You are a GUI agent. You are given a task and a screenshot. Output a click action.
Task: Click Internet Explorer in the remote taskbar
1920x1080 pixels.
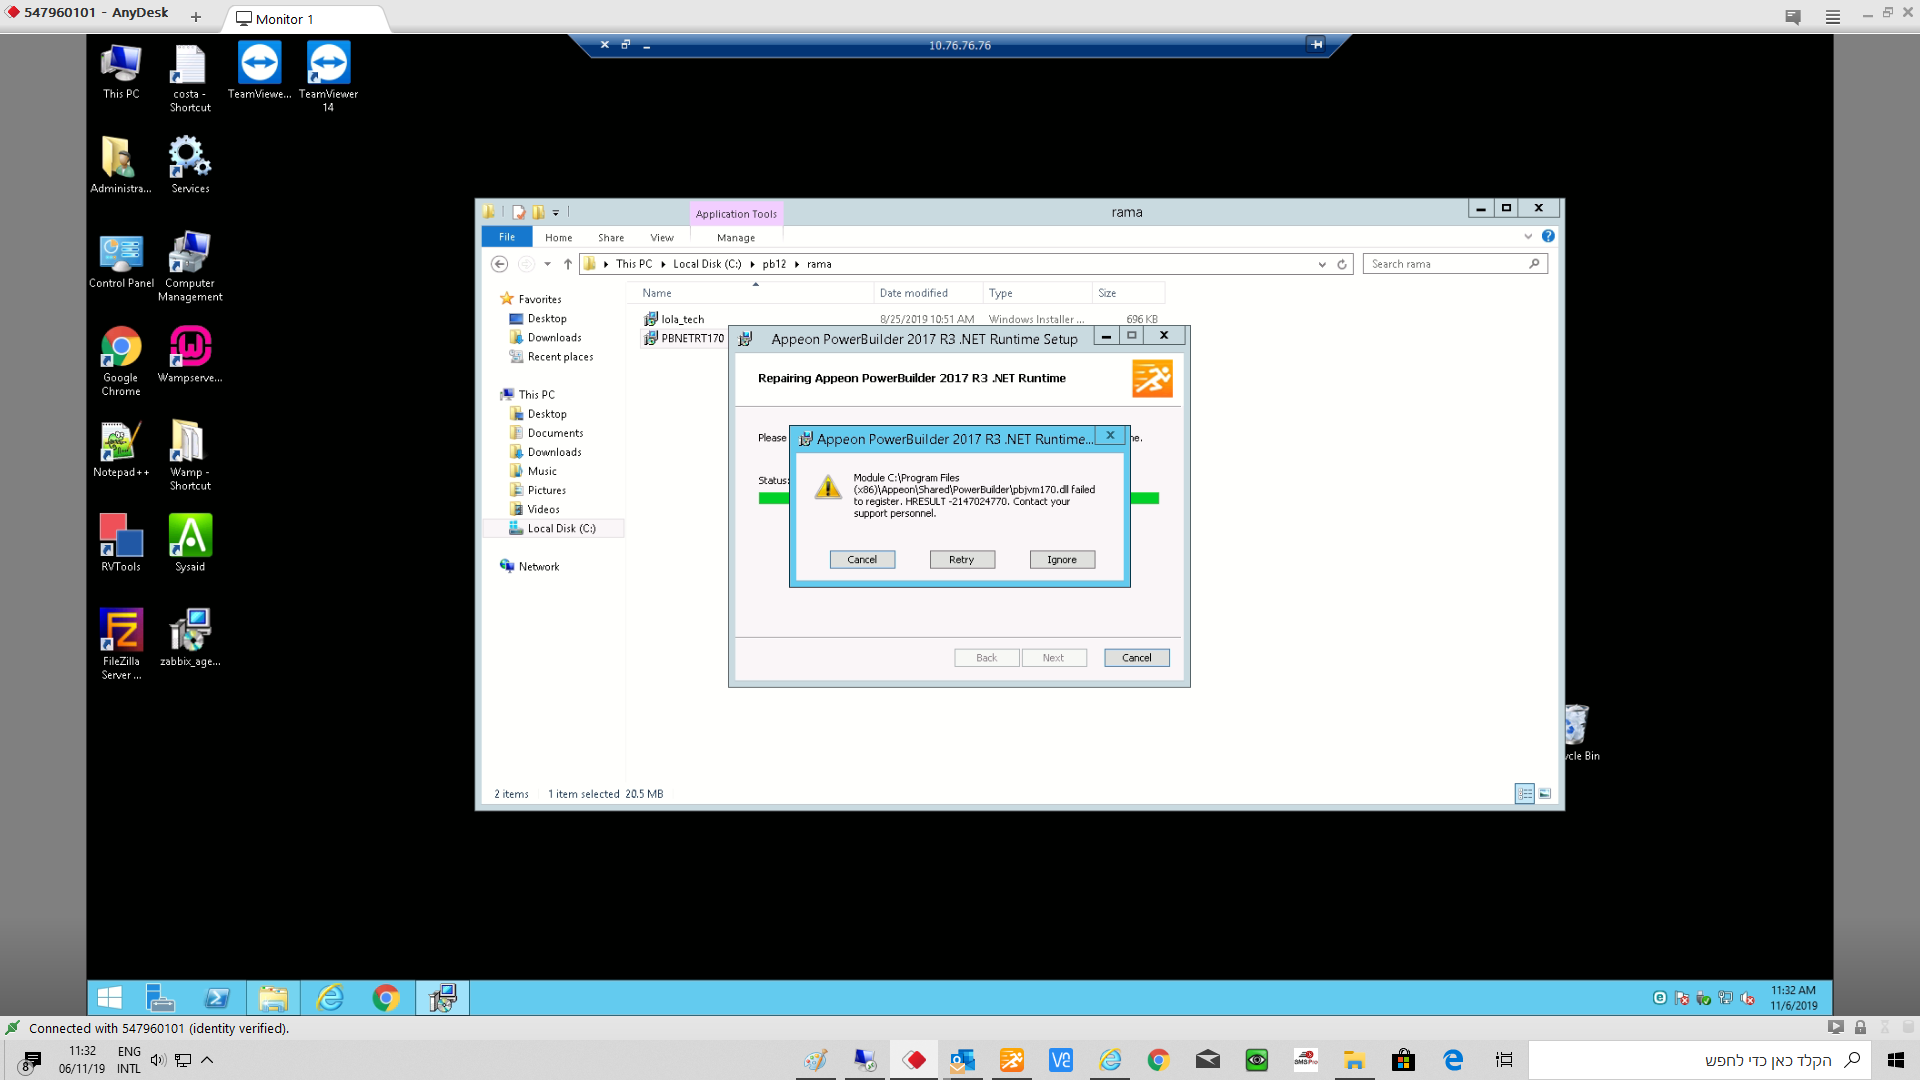329,998
